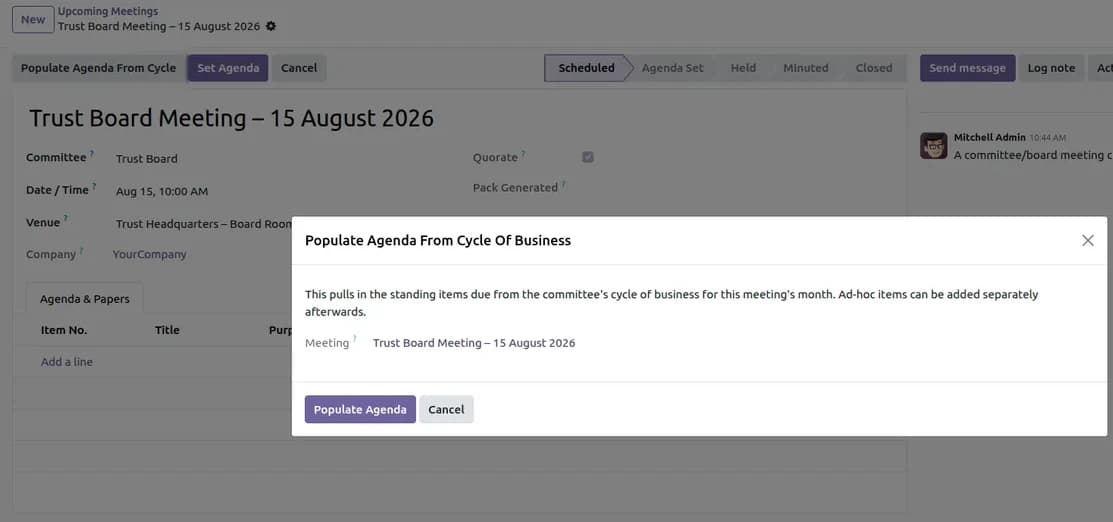The width and height of the screenshot is (1113, 522).
Task: Click the help mark next to Pack Generated
Action: coord(564,185)
